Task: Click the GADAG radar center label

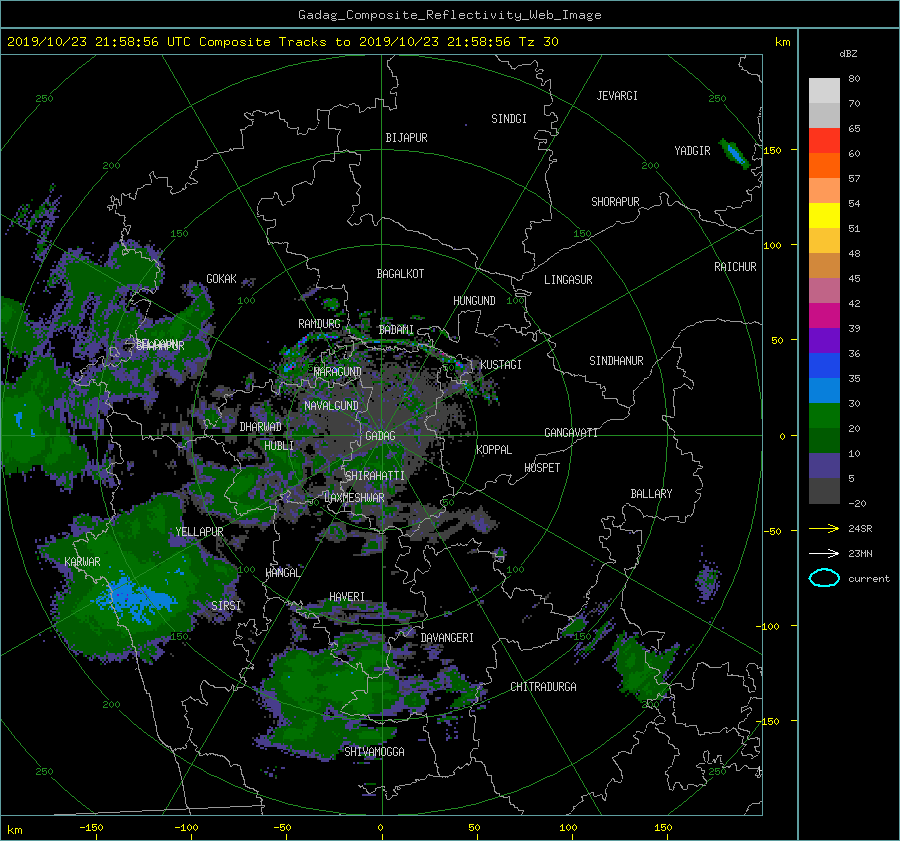Action: point(381,436)
